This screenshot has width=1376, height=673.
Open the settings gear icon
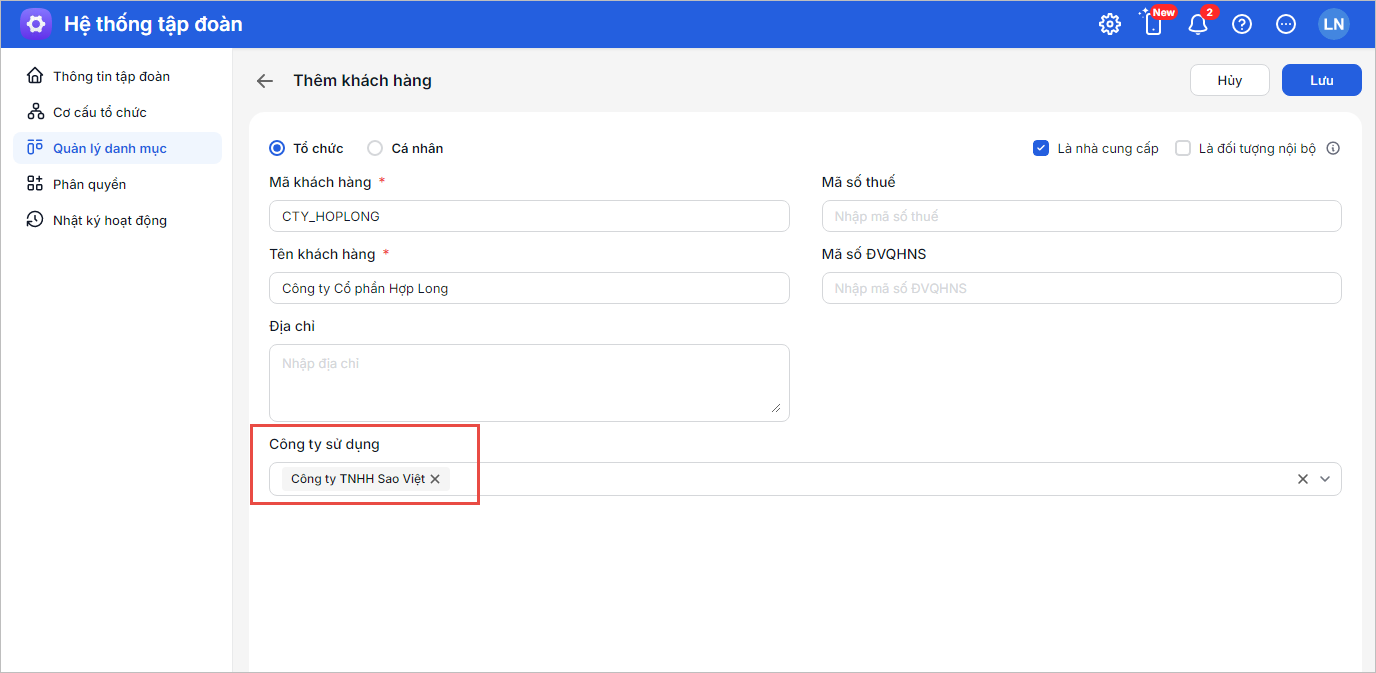(x=1110, y=25)
